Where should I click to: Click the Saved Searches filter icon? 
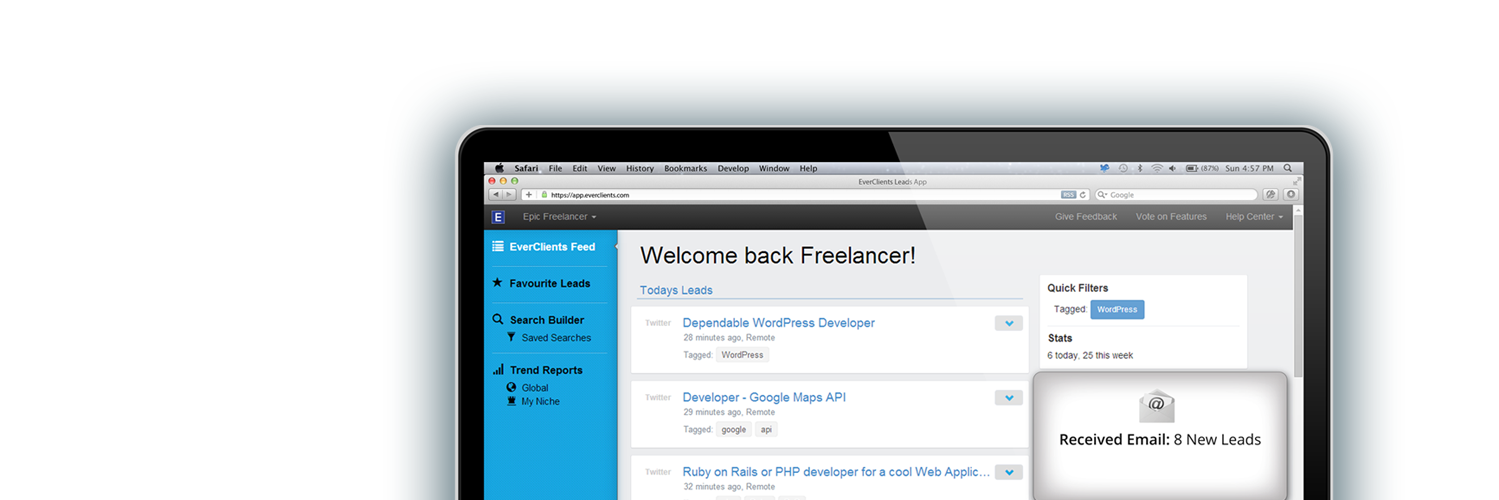[511, 338]
